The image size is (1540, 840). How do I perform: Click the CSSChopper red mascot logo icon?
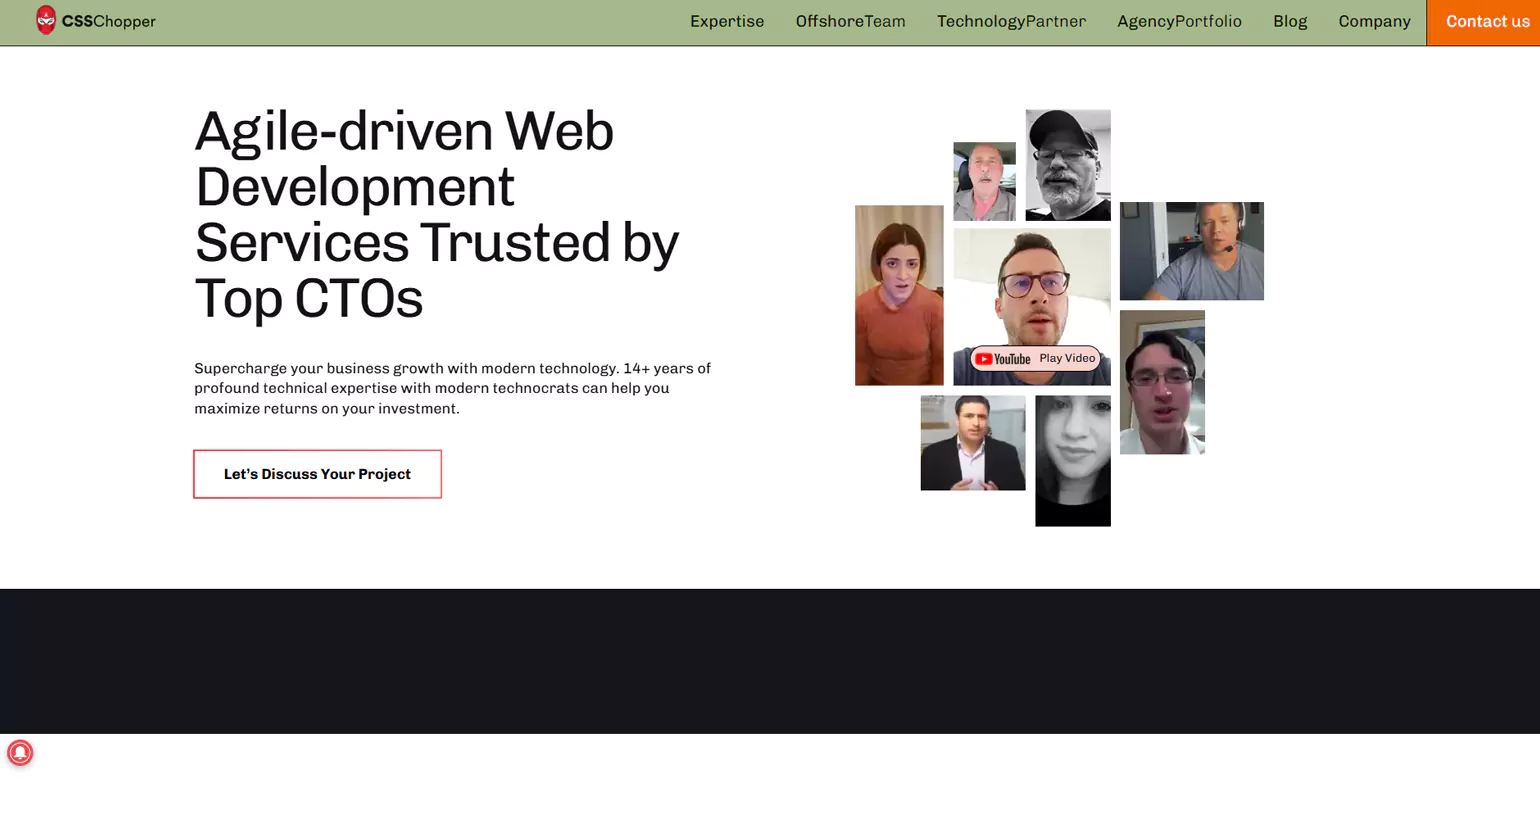tap(46, 20)
